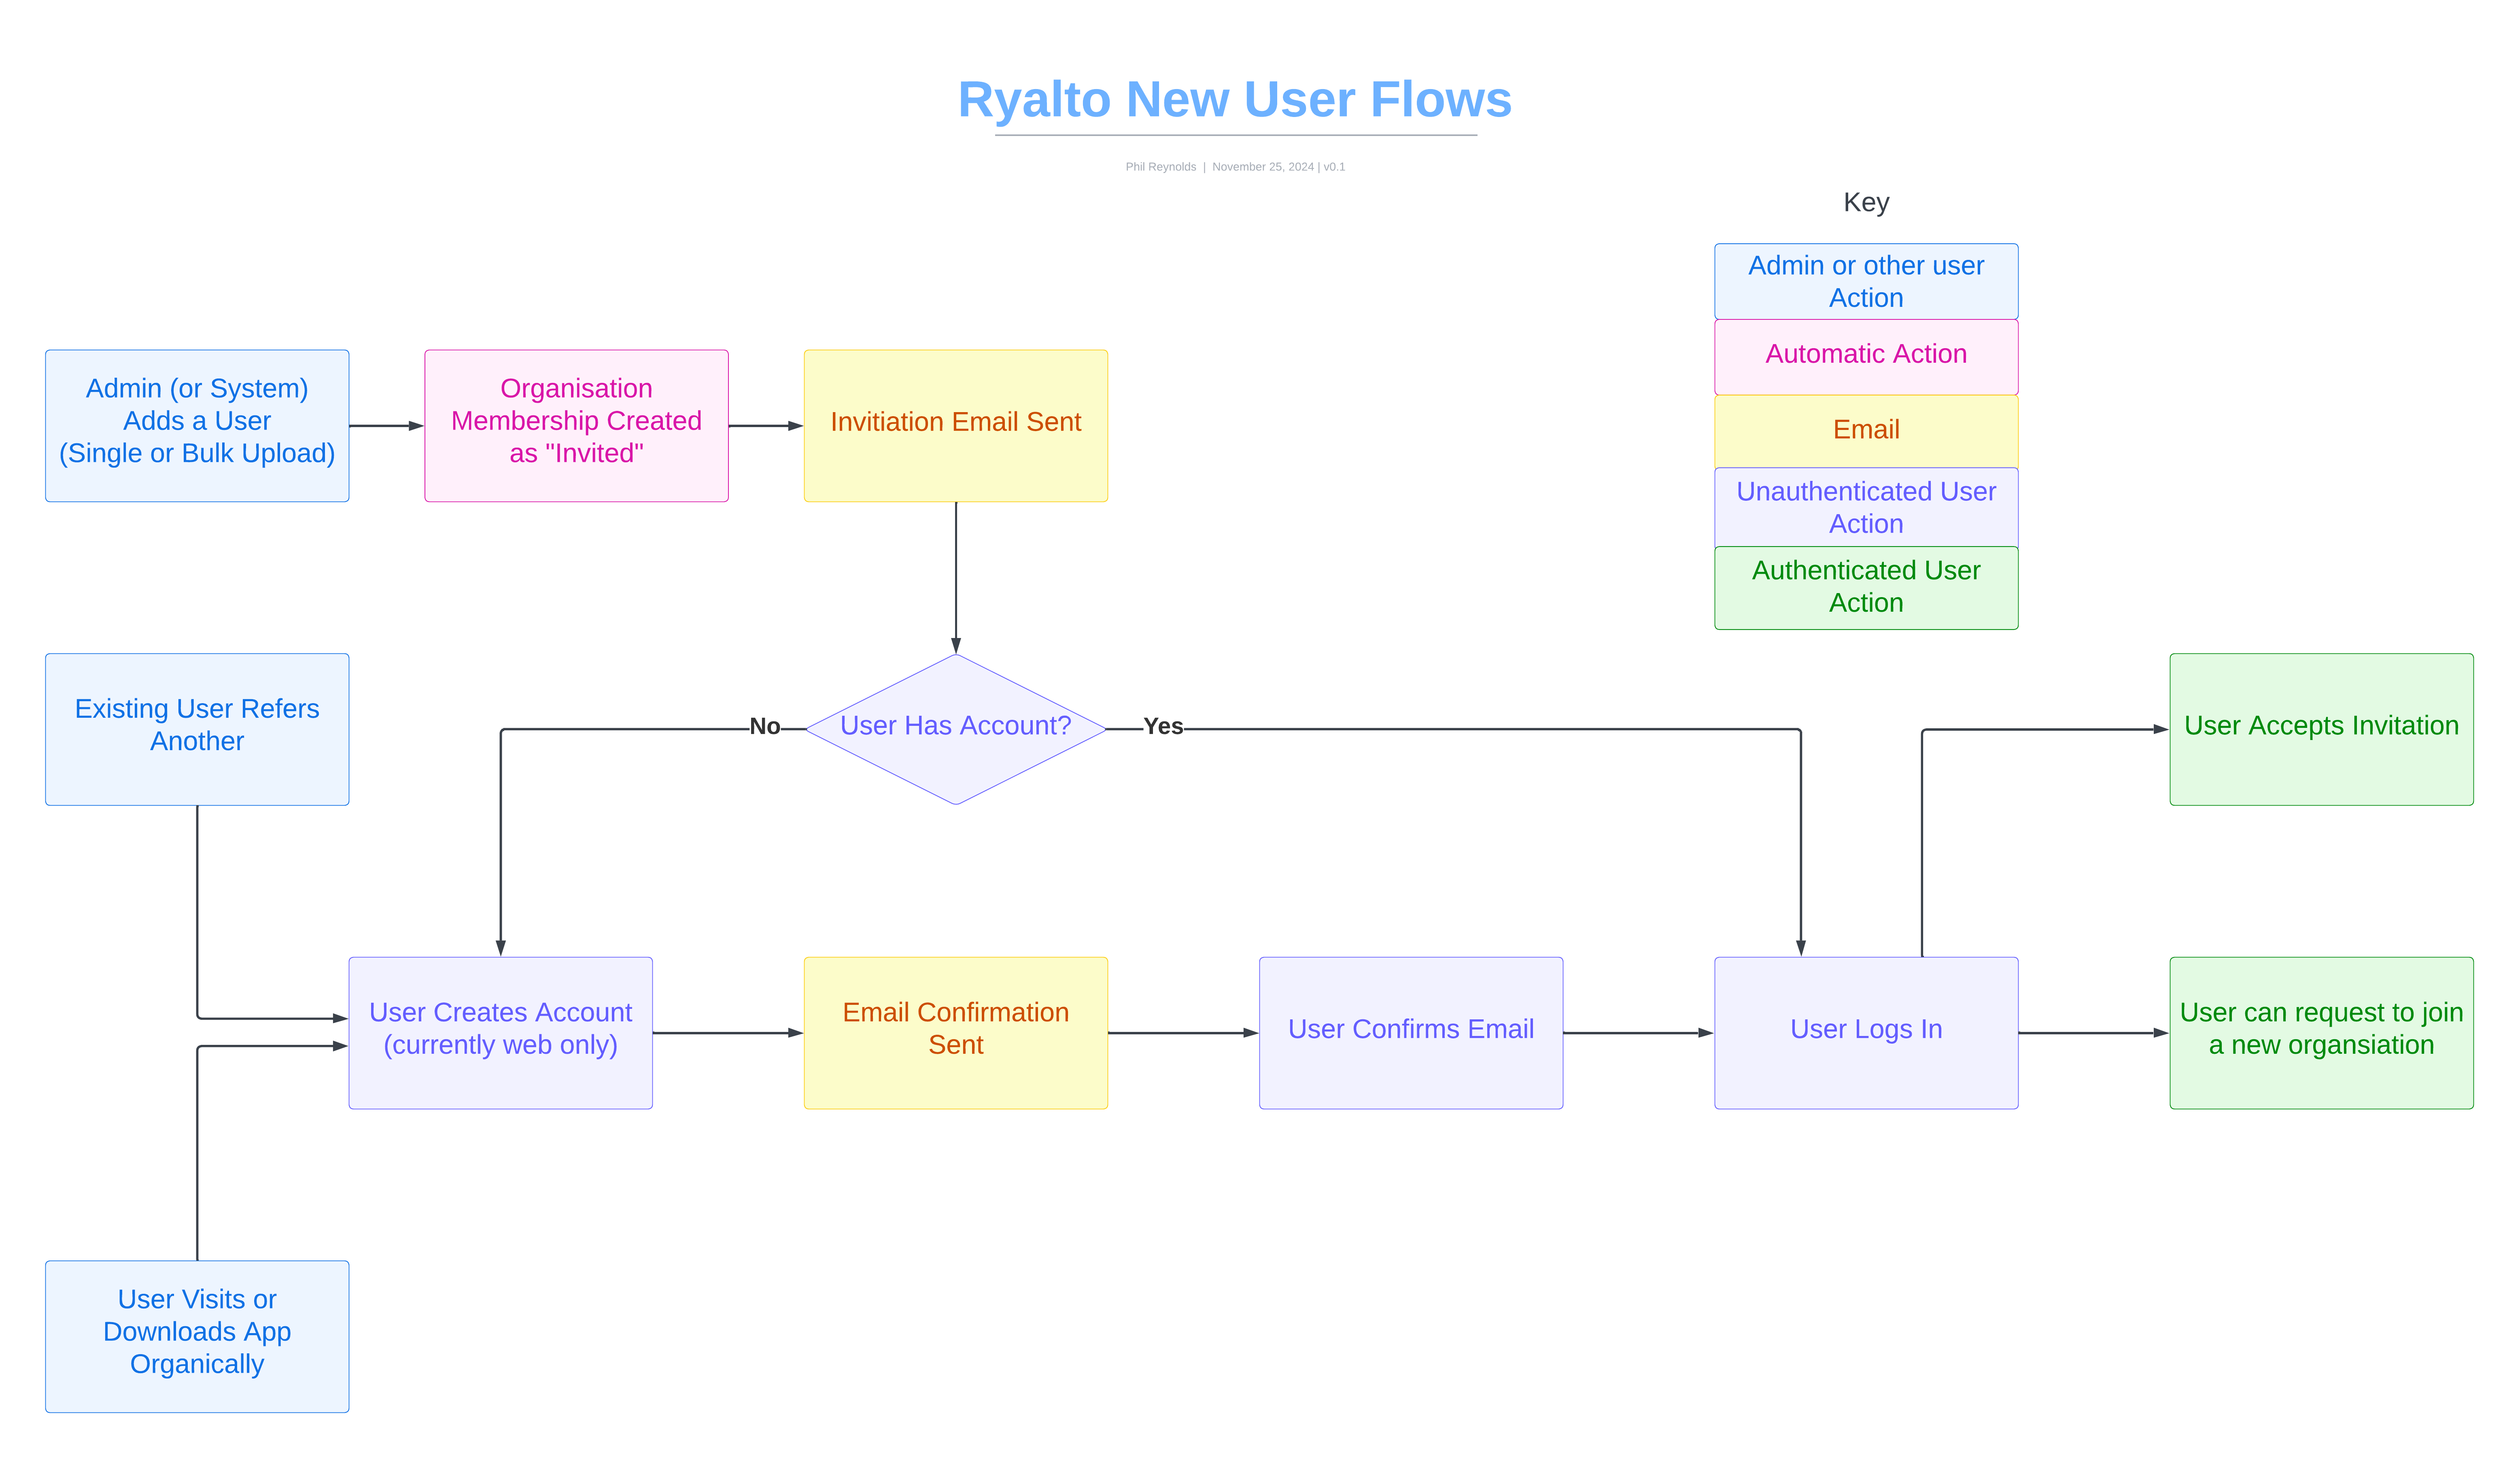The image size is (2520, 1459).
Task: Select the 'Admin (or System) Adds a User' box
Action: [x=197, y=425]
